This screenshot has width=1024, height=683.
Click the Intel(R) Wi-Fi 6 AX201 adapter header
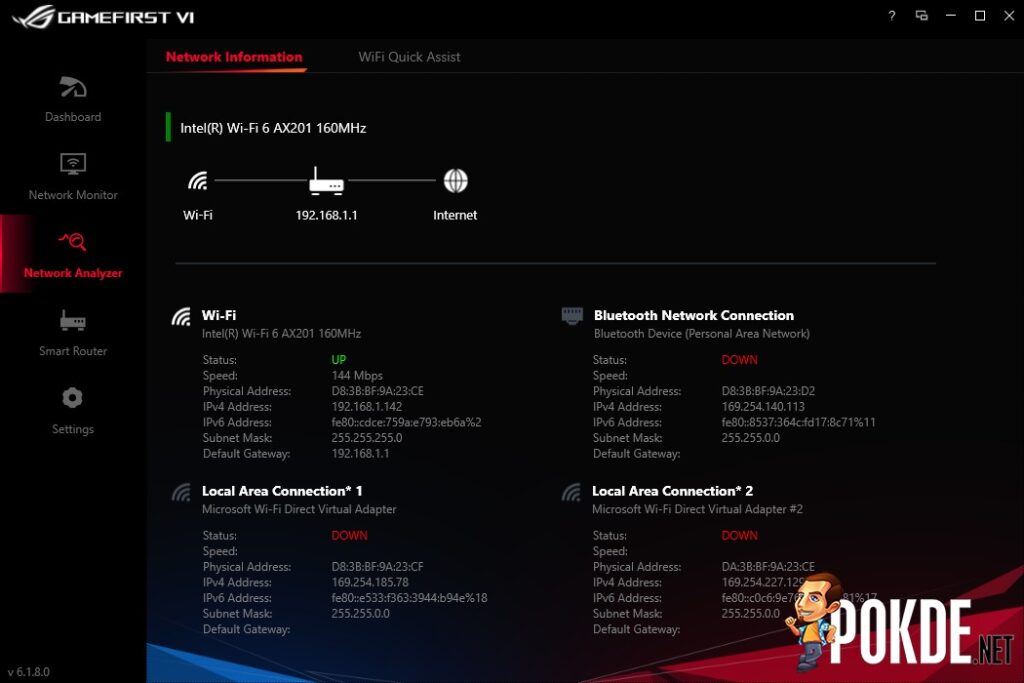pyautogui.click(x=273, y=128)
